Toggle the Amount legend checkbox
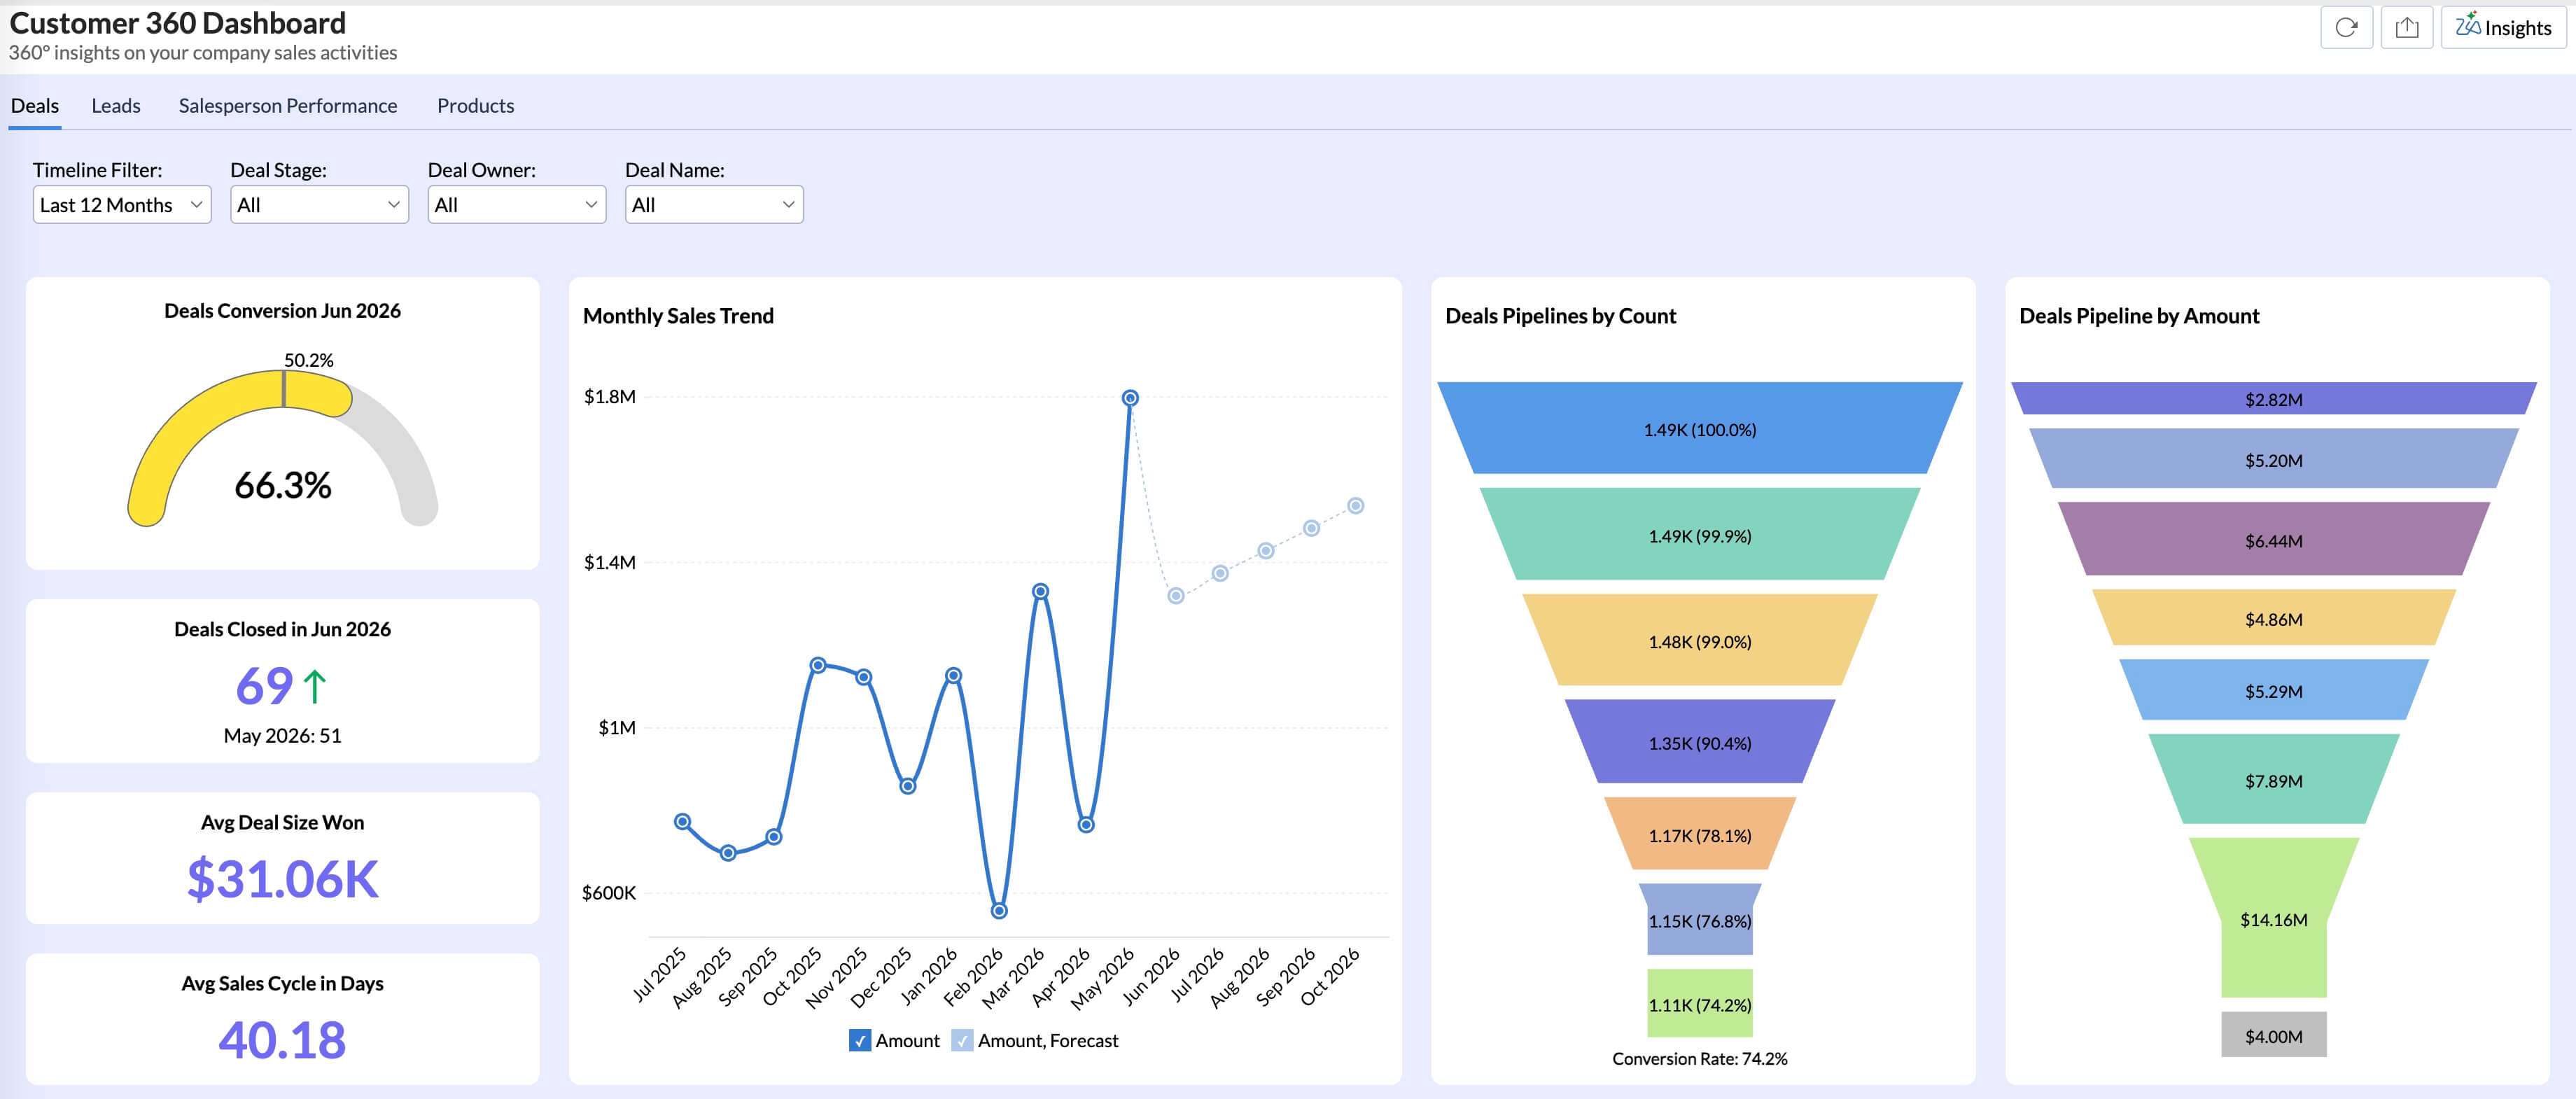The image size is (2576, 1099). pos(860,1040)
